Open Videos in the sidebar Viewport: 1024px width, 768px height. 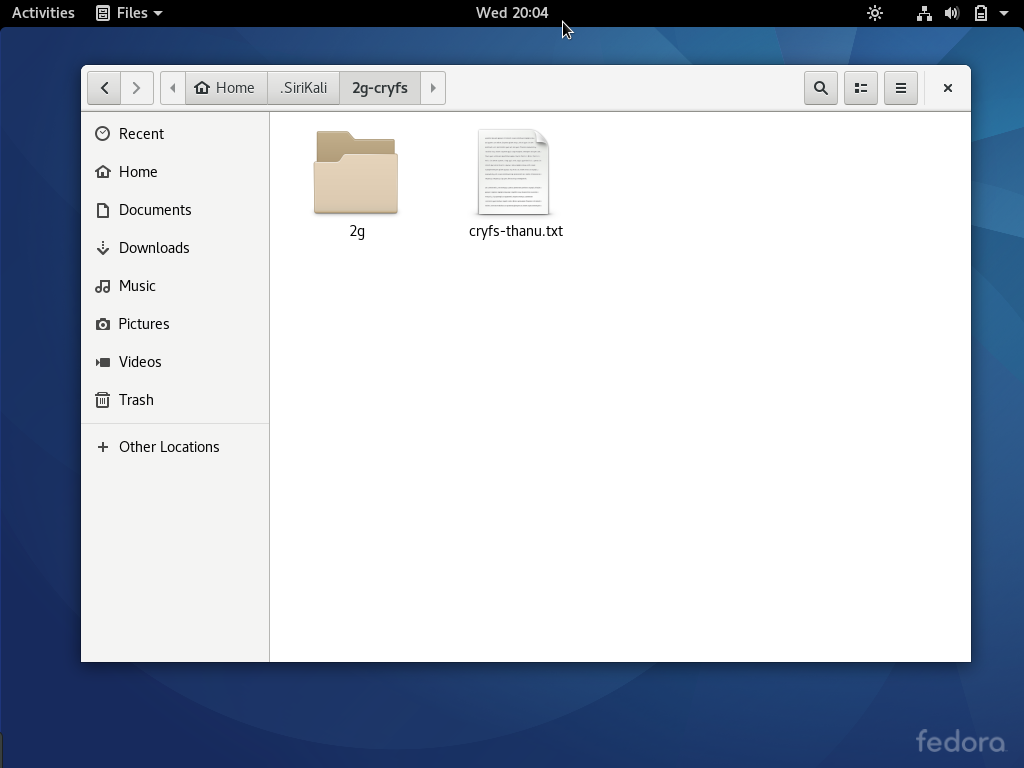[x=175, y=362]
